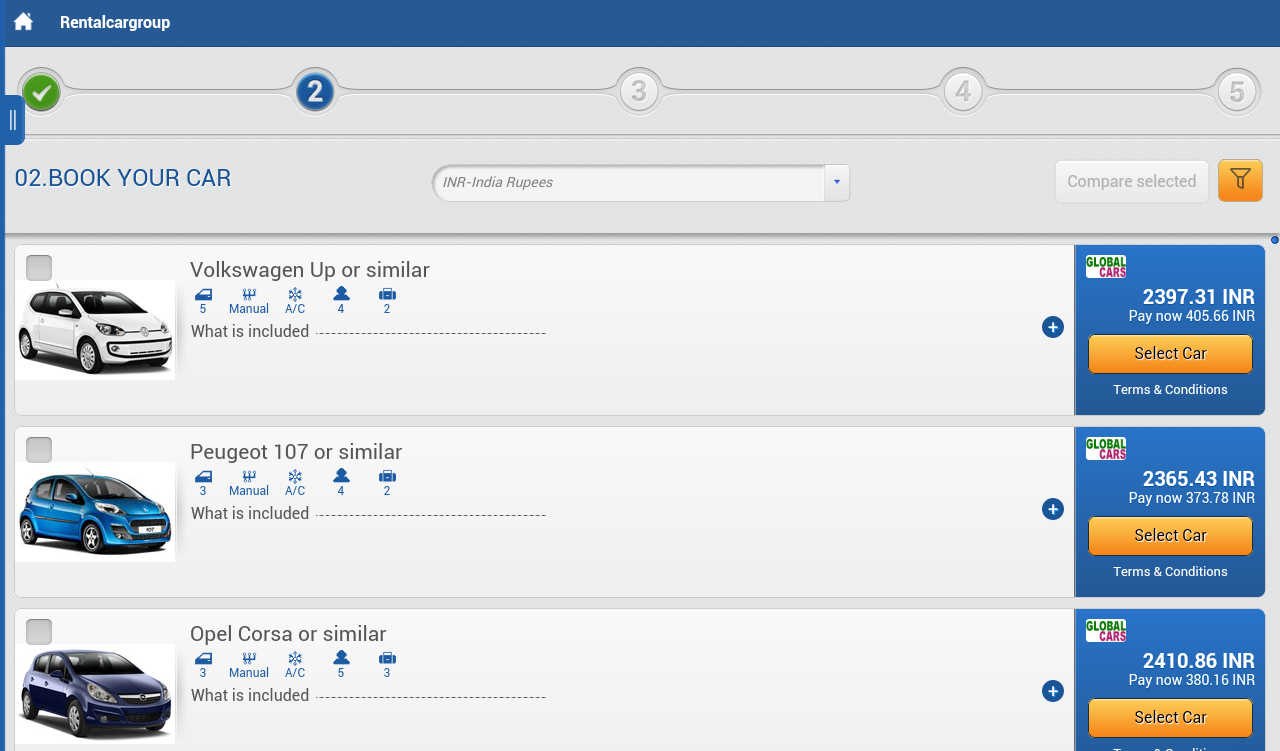Select Car for Peugeot 107
Image resolution: width=1280 pixels, height=751 pixels.
click(1170, 536)
